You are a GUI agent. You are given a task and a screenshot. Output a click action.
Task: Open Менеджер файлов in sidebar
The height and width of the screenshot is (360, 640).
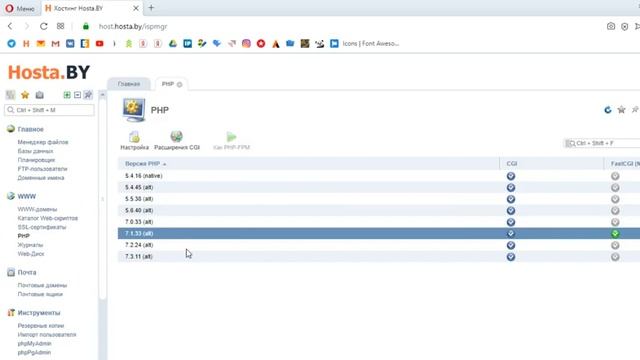pos(43,142)
